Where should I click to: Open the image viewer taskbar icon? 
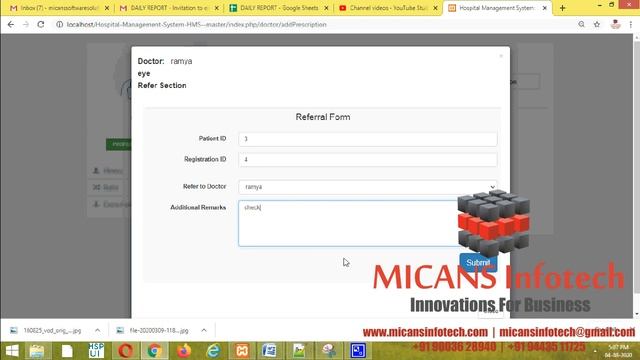click(299, 351)
